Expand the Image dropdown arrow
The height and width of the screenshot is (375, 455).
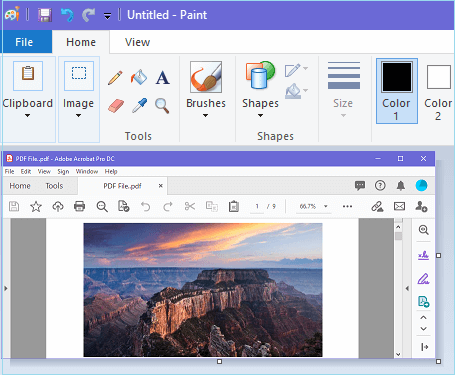pos(78,116)
